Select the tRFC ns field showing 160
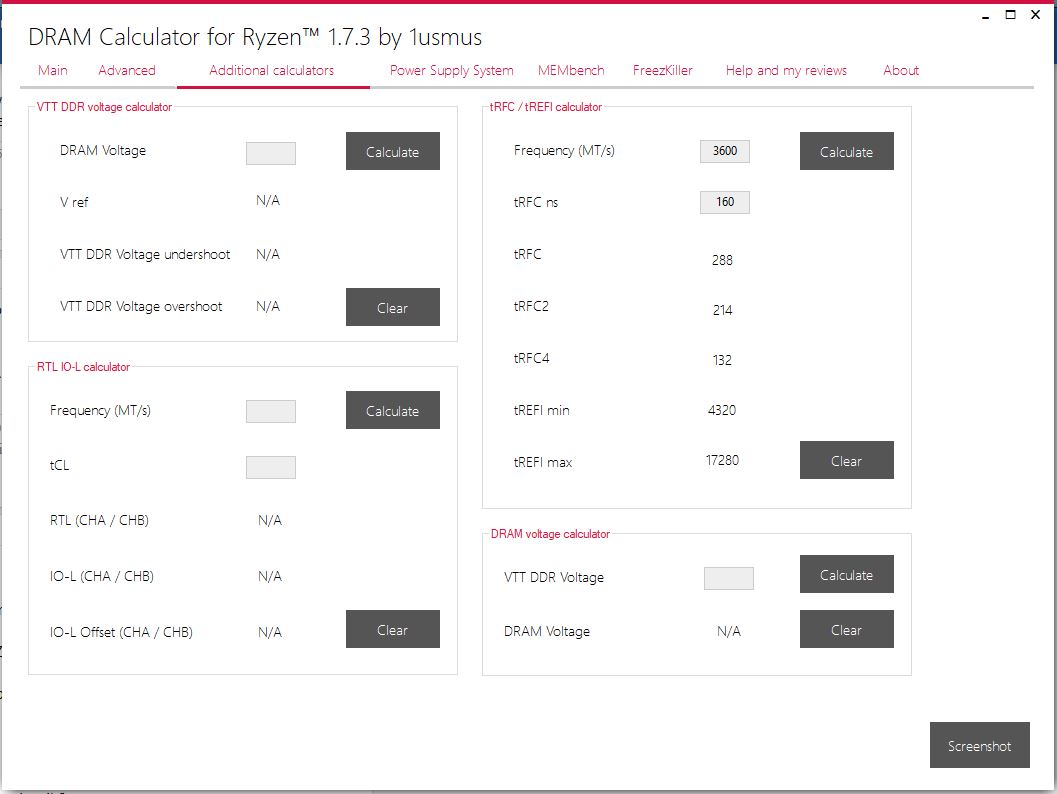This screenshot has height=794, width=1057. [725, 202]
